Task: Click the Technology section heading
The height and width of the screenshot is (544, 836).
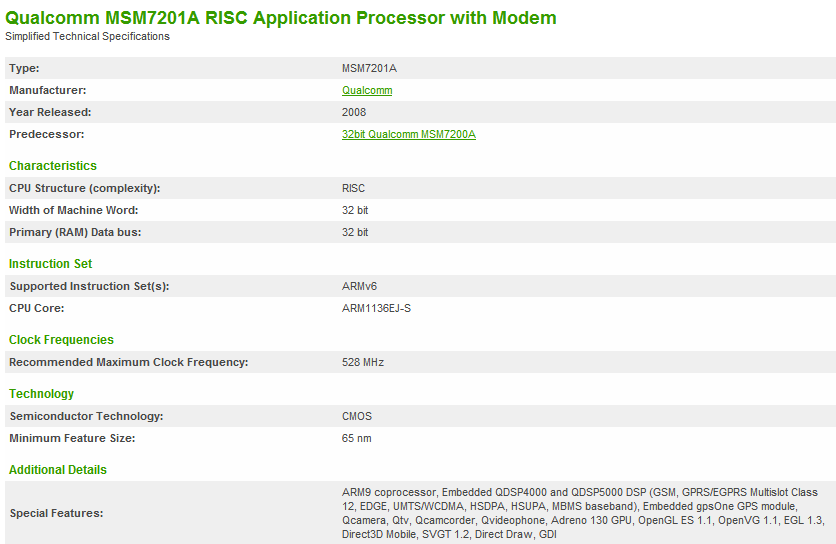Action: tap(41, 394)
